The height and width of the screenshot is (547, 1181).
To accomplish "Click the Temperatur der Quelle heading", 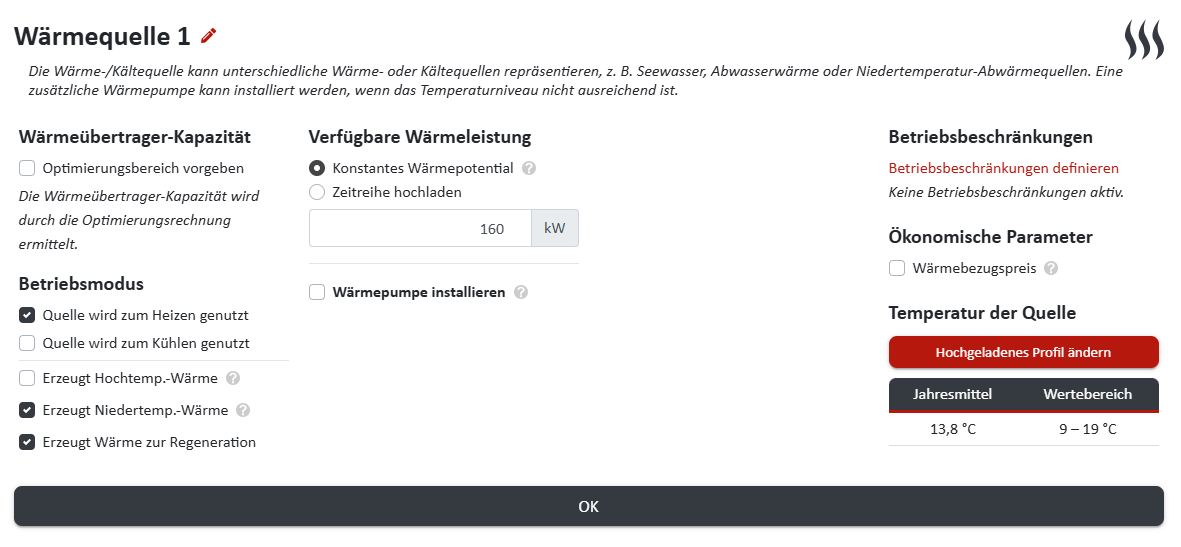I will (982, 313).
